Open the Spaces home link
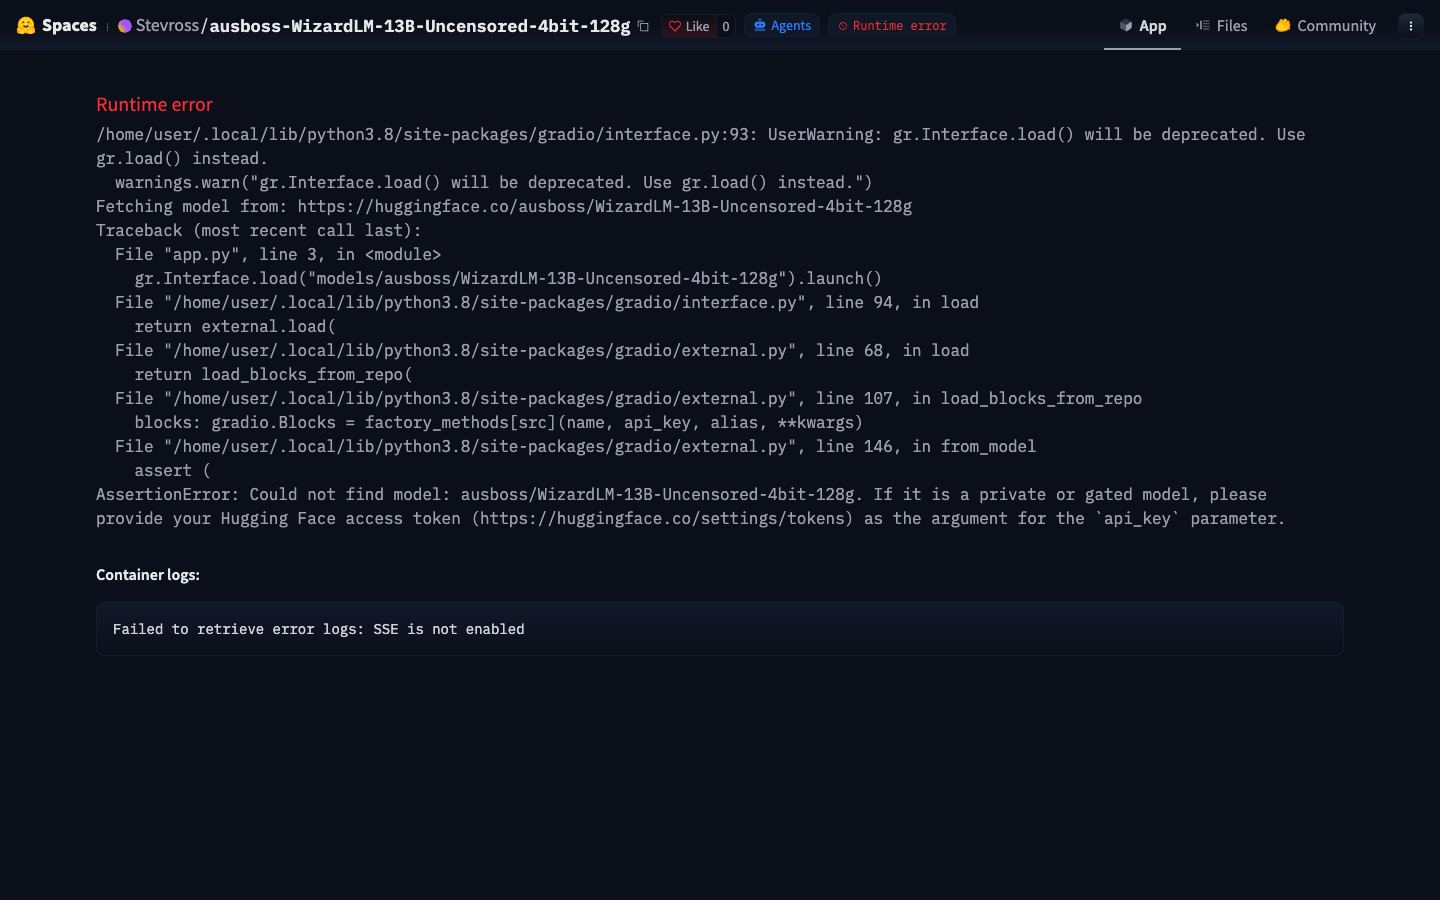1440x900 pixels. pos(69,25)
